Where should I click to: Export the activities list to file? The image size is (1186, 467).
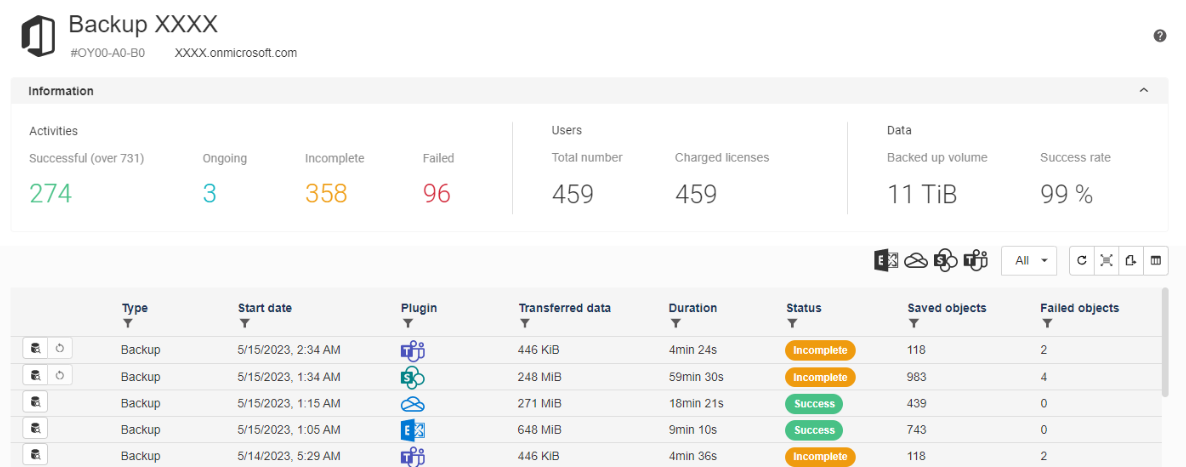coord(1131,260)
